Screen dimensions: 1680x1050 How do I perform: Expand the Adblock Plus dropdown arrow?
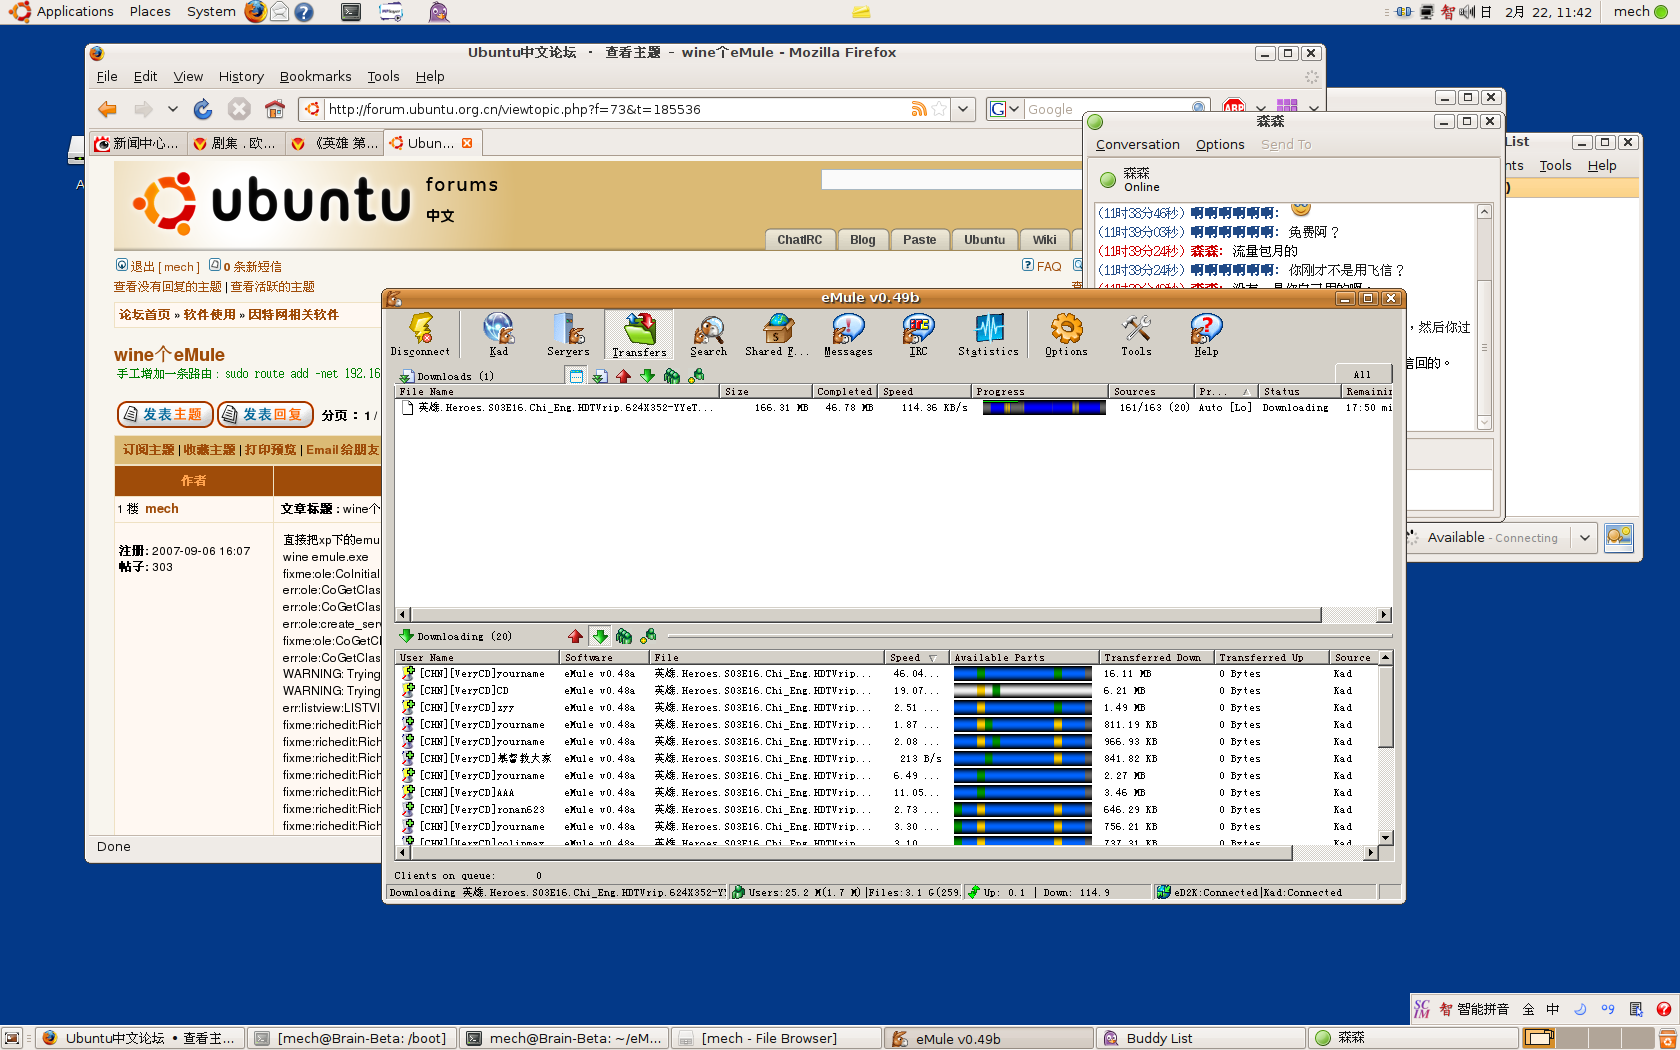1261,108
